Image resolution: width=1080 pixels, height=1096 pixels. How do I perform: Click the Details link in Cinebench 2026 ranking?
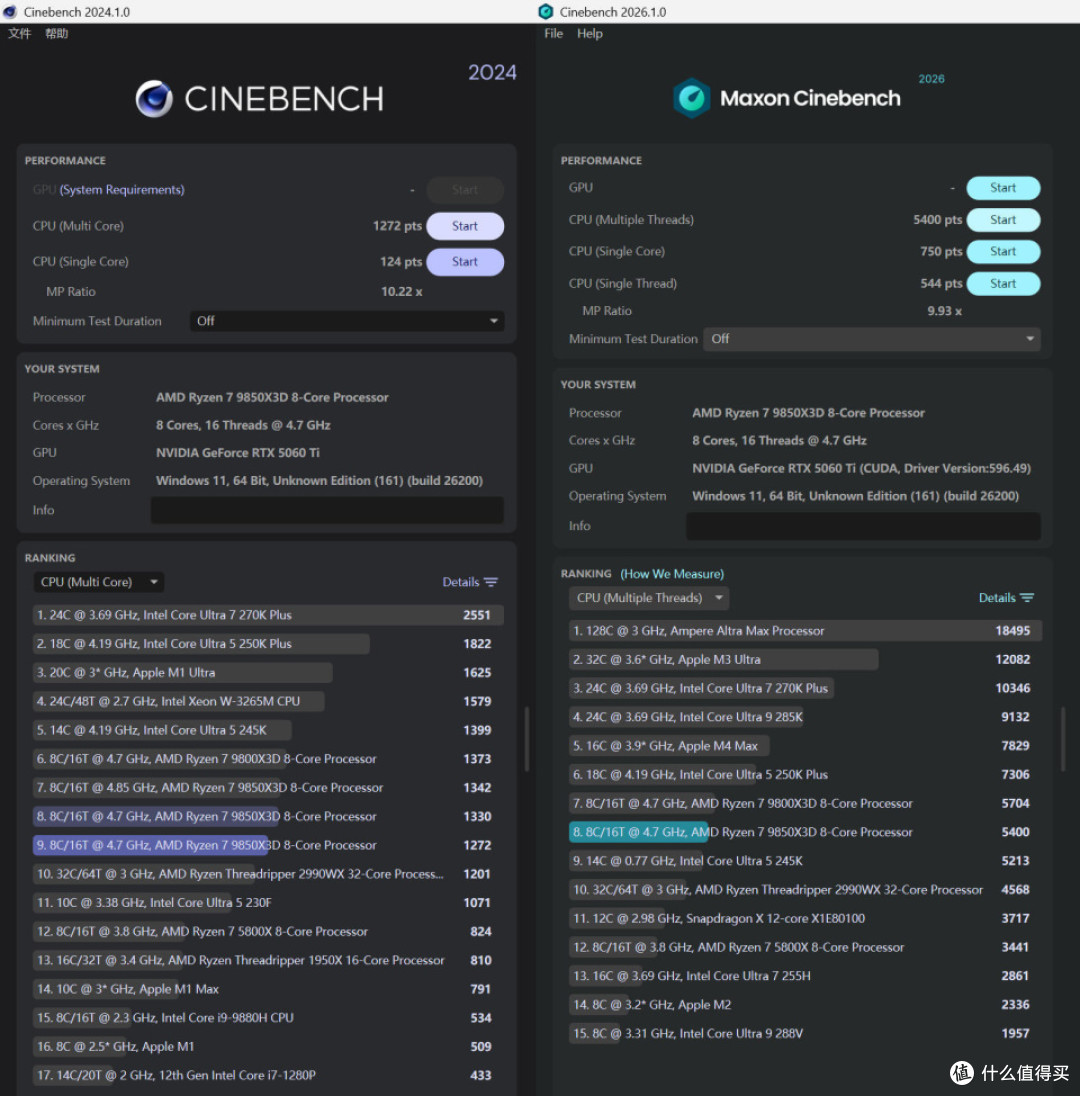[x=997, y=598]
